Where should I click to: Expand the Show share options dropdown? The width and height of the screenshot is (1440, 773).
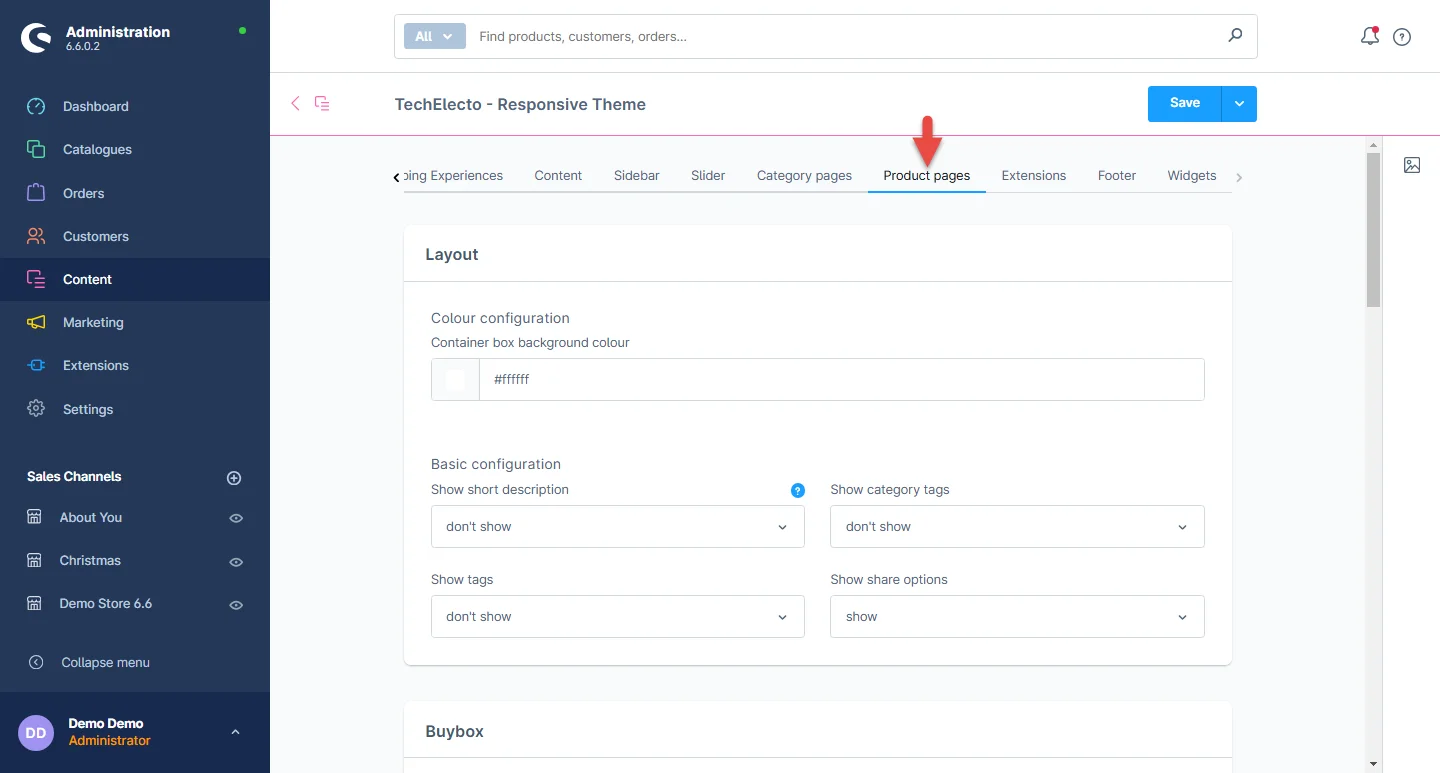click(1016, 617)
